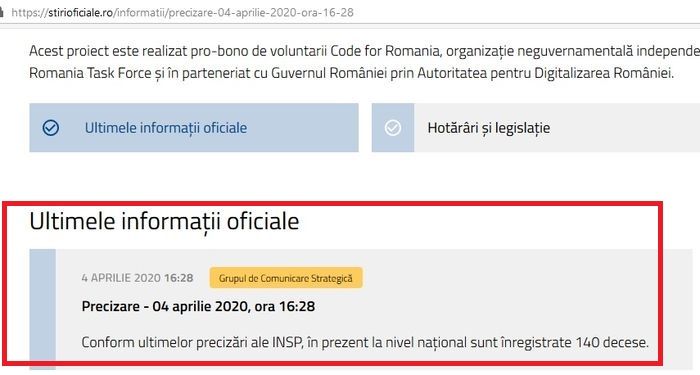The height and width of the screenshot is (375, 700).
Task: Switch to the Hotărâri și legislație tab
Action: coord(536,128)
